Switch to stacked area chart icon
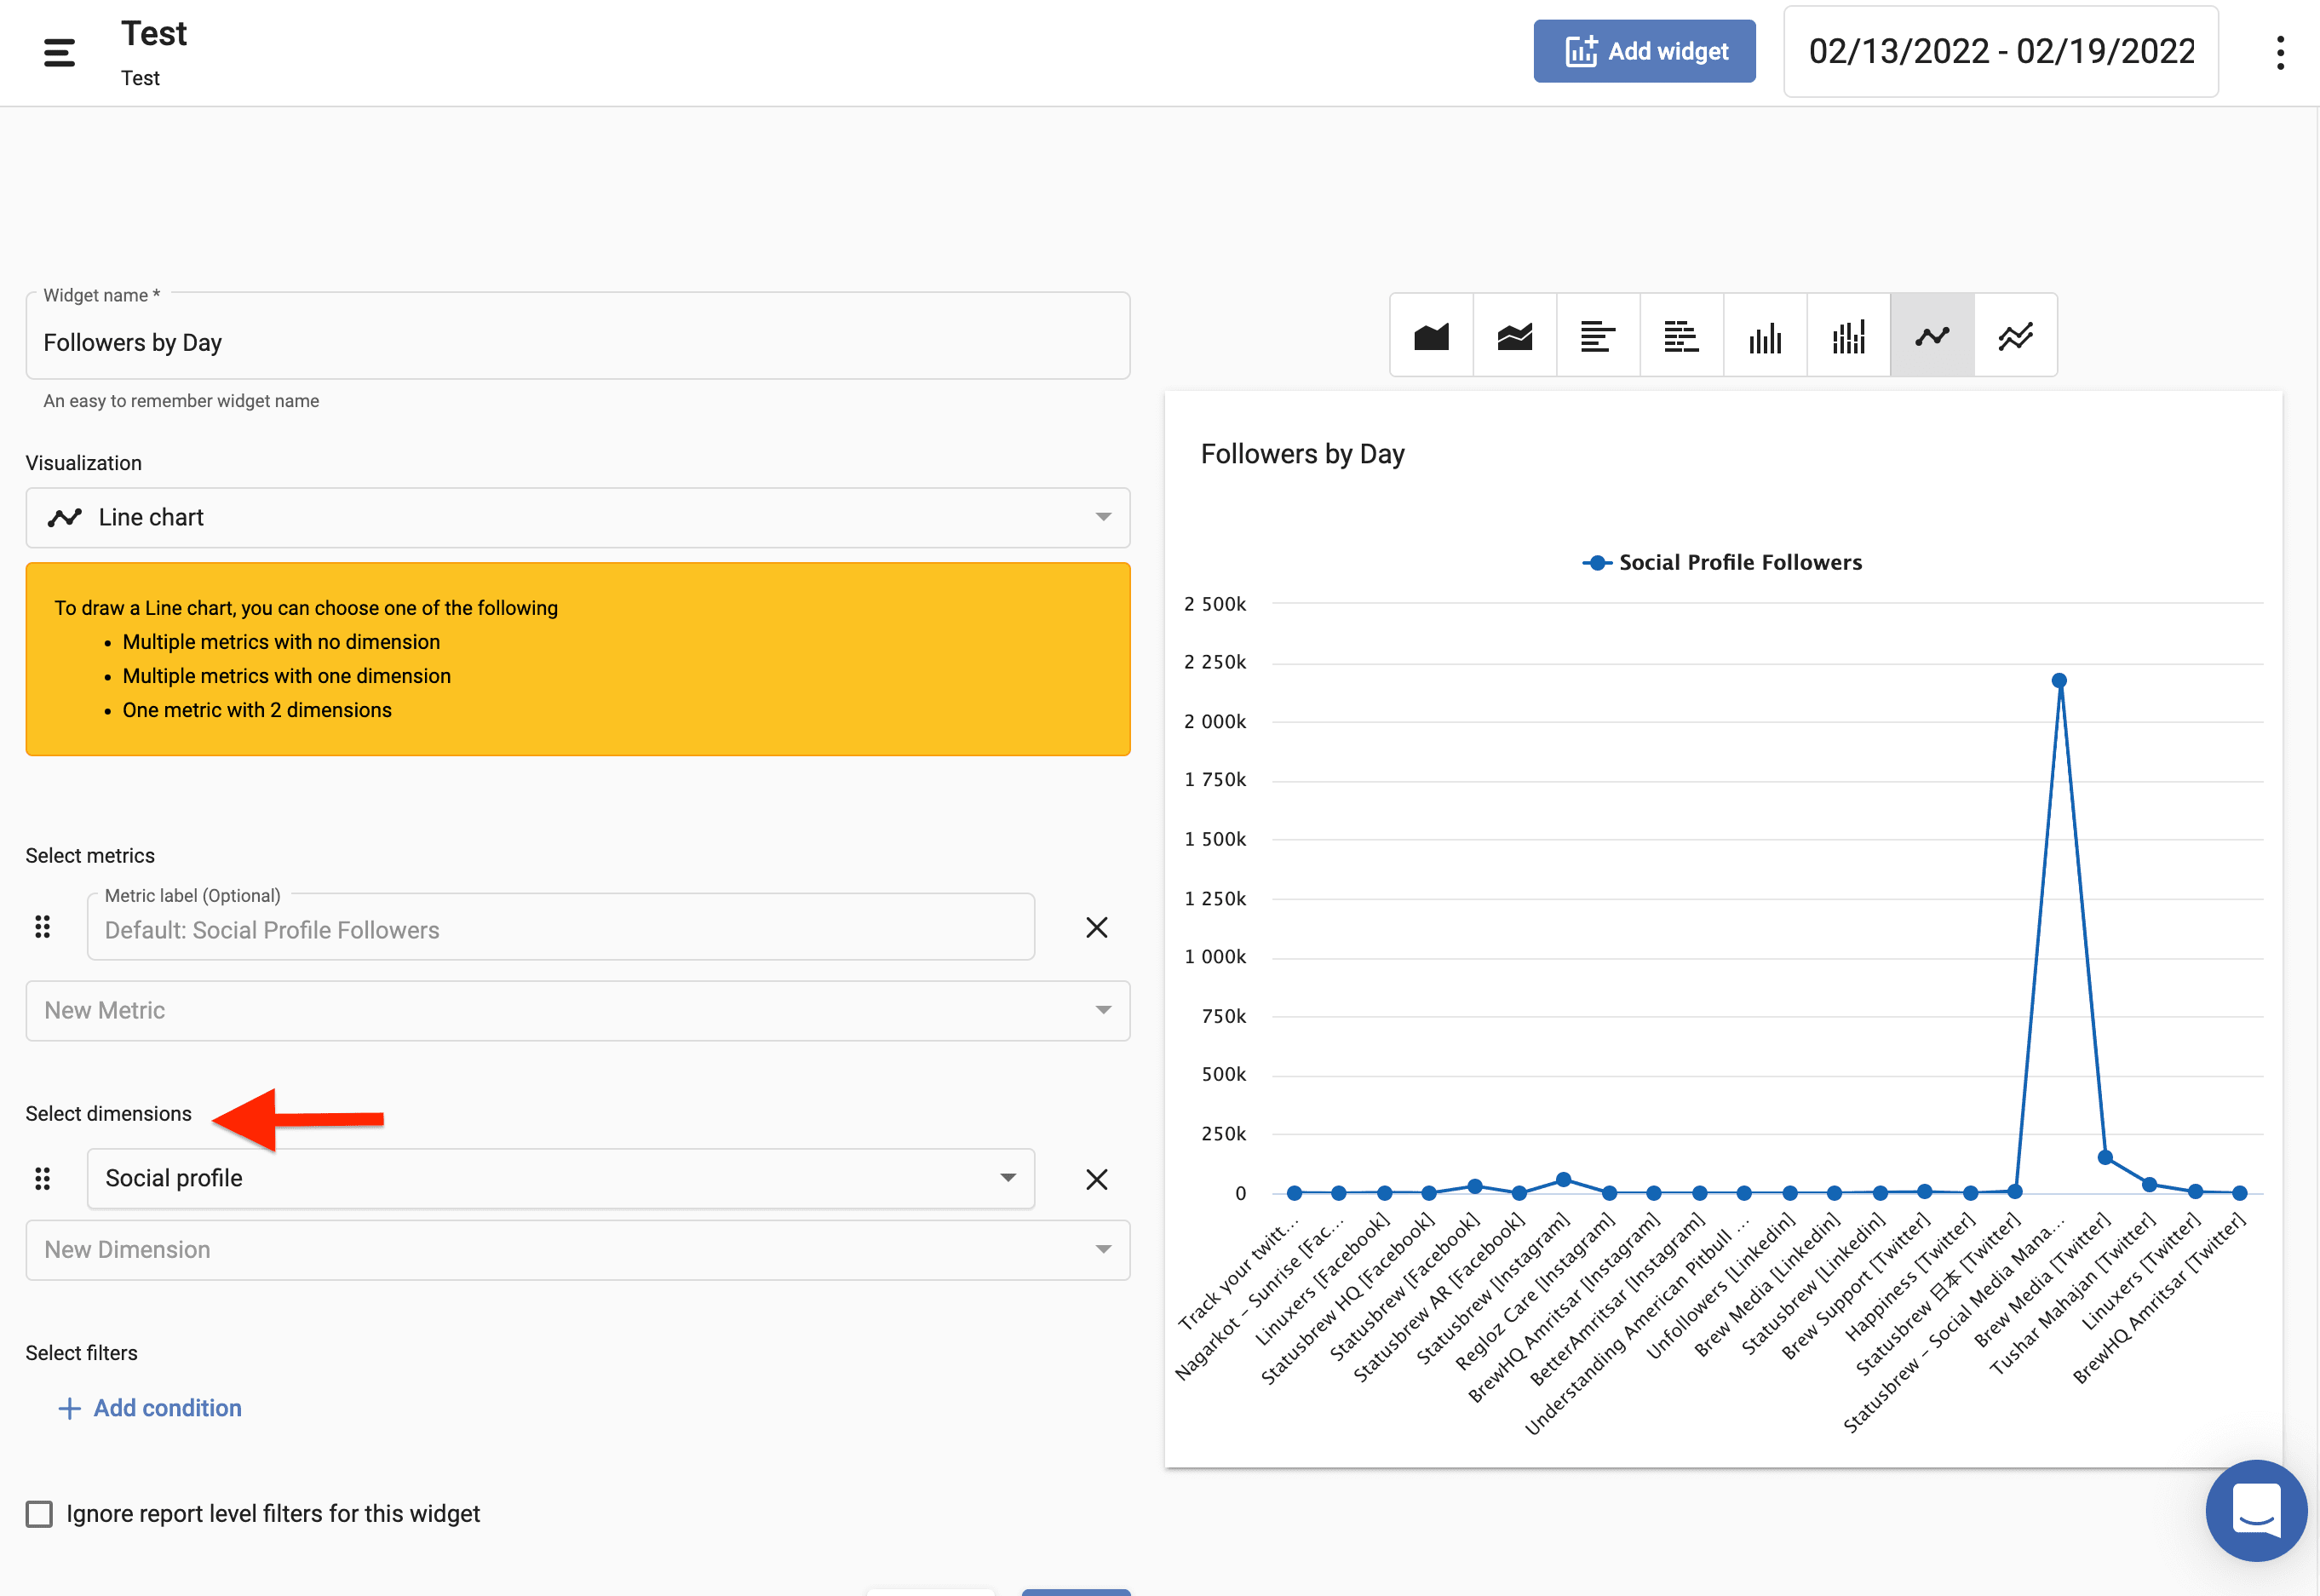2320x1596 pixels. coord(1514,336)
